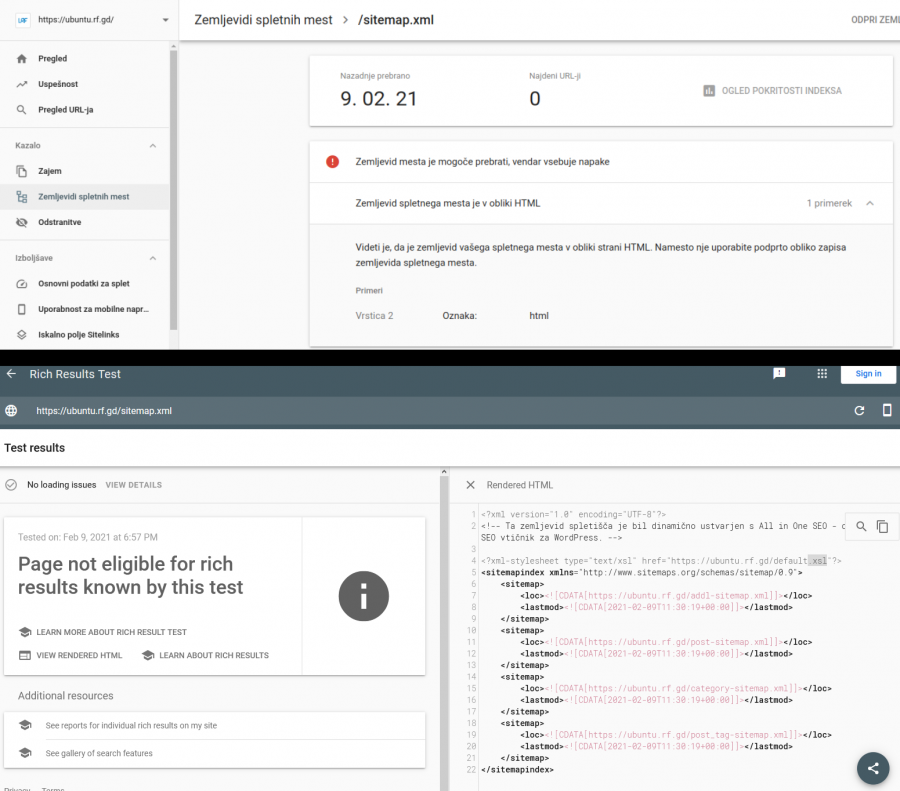Click the Sign in button
This screenshot has width=900, height=791.
pyautogui.click(x=868, y=374)
